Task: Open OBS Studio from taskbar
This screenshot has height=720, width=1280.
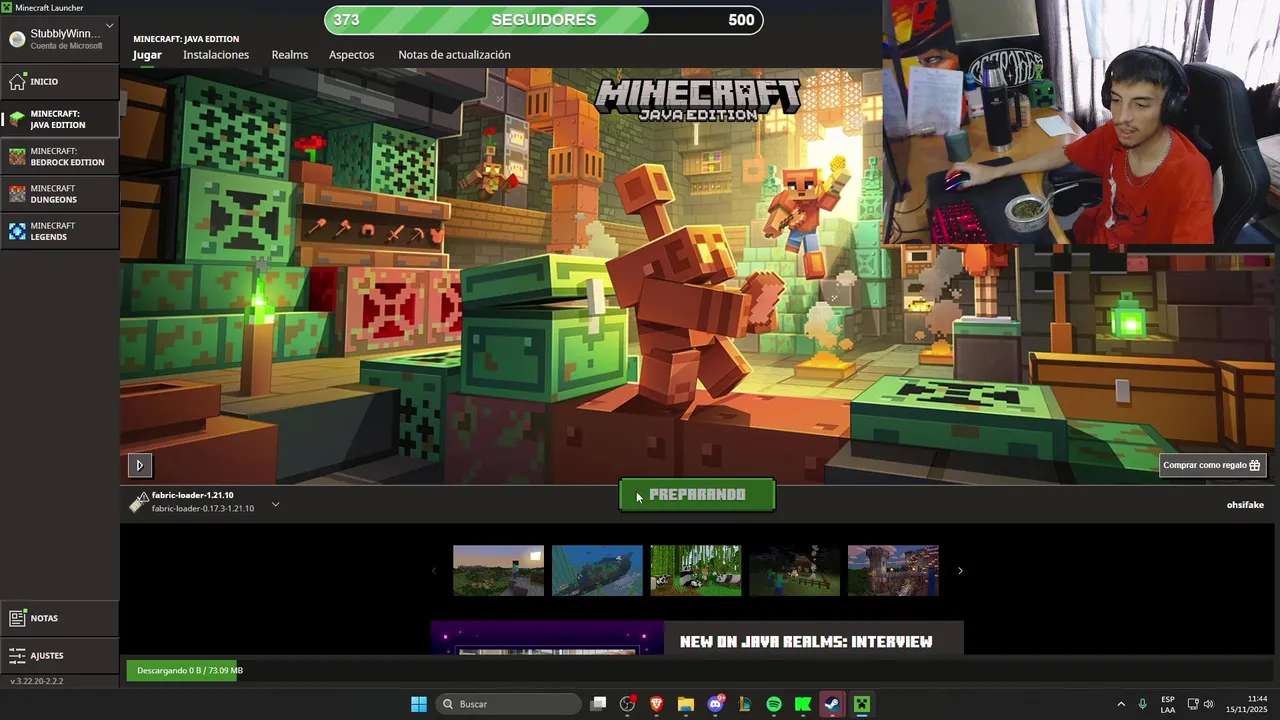Action: [627, 704]
